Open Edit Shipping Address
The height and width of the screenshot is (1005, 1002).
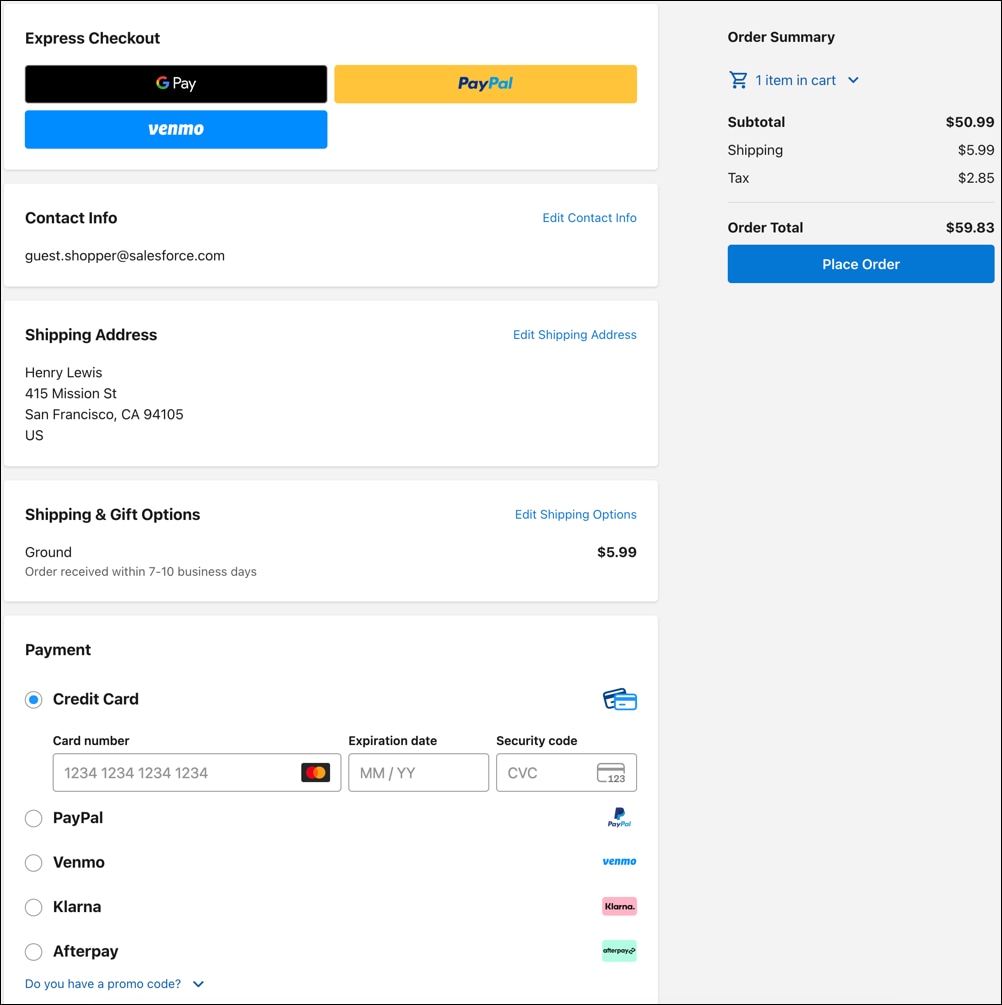[x=574, y=335]
